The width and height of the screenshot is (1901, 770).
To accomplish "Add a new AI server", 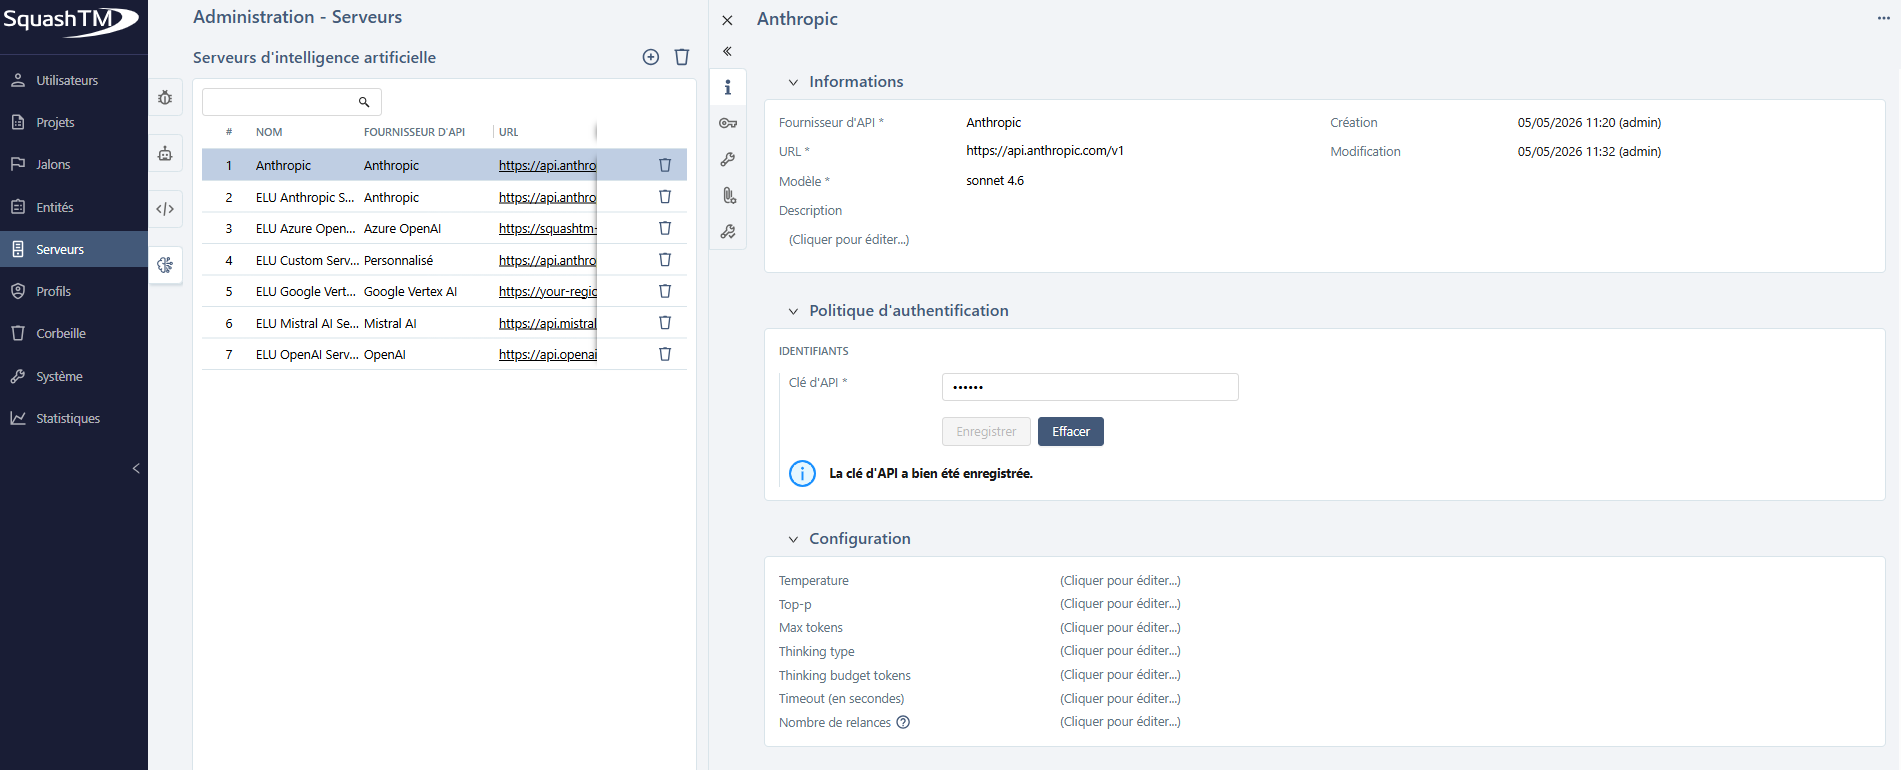I will 651,57.
